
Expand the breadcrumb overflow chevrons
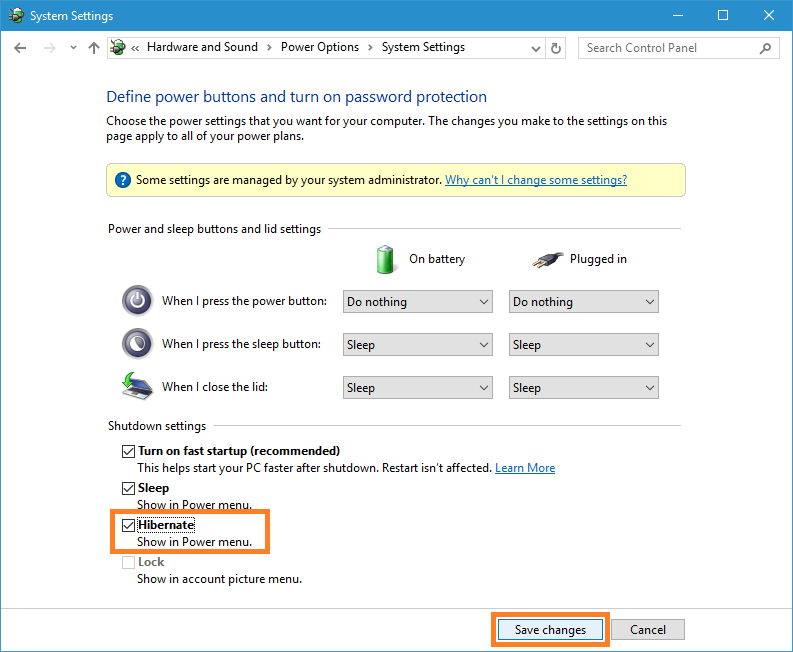tap(135, 48)
